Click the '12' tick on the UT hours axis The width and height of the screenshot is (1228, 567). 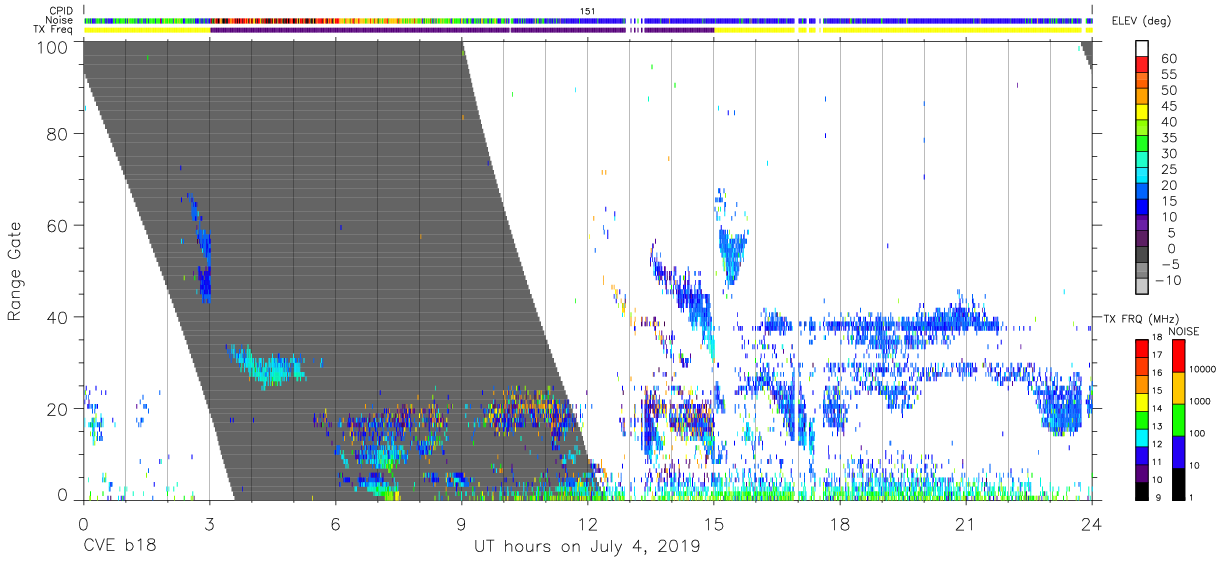(x=587, y=524)
